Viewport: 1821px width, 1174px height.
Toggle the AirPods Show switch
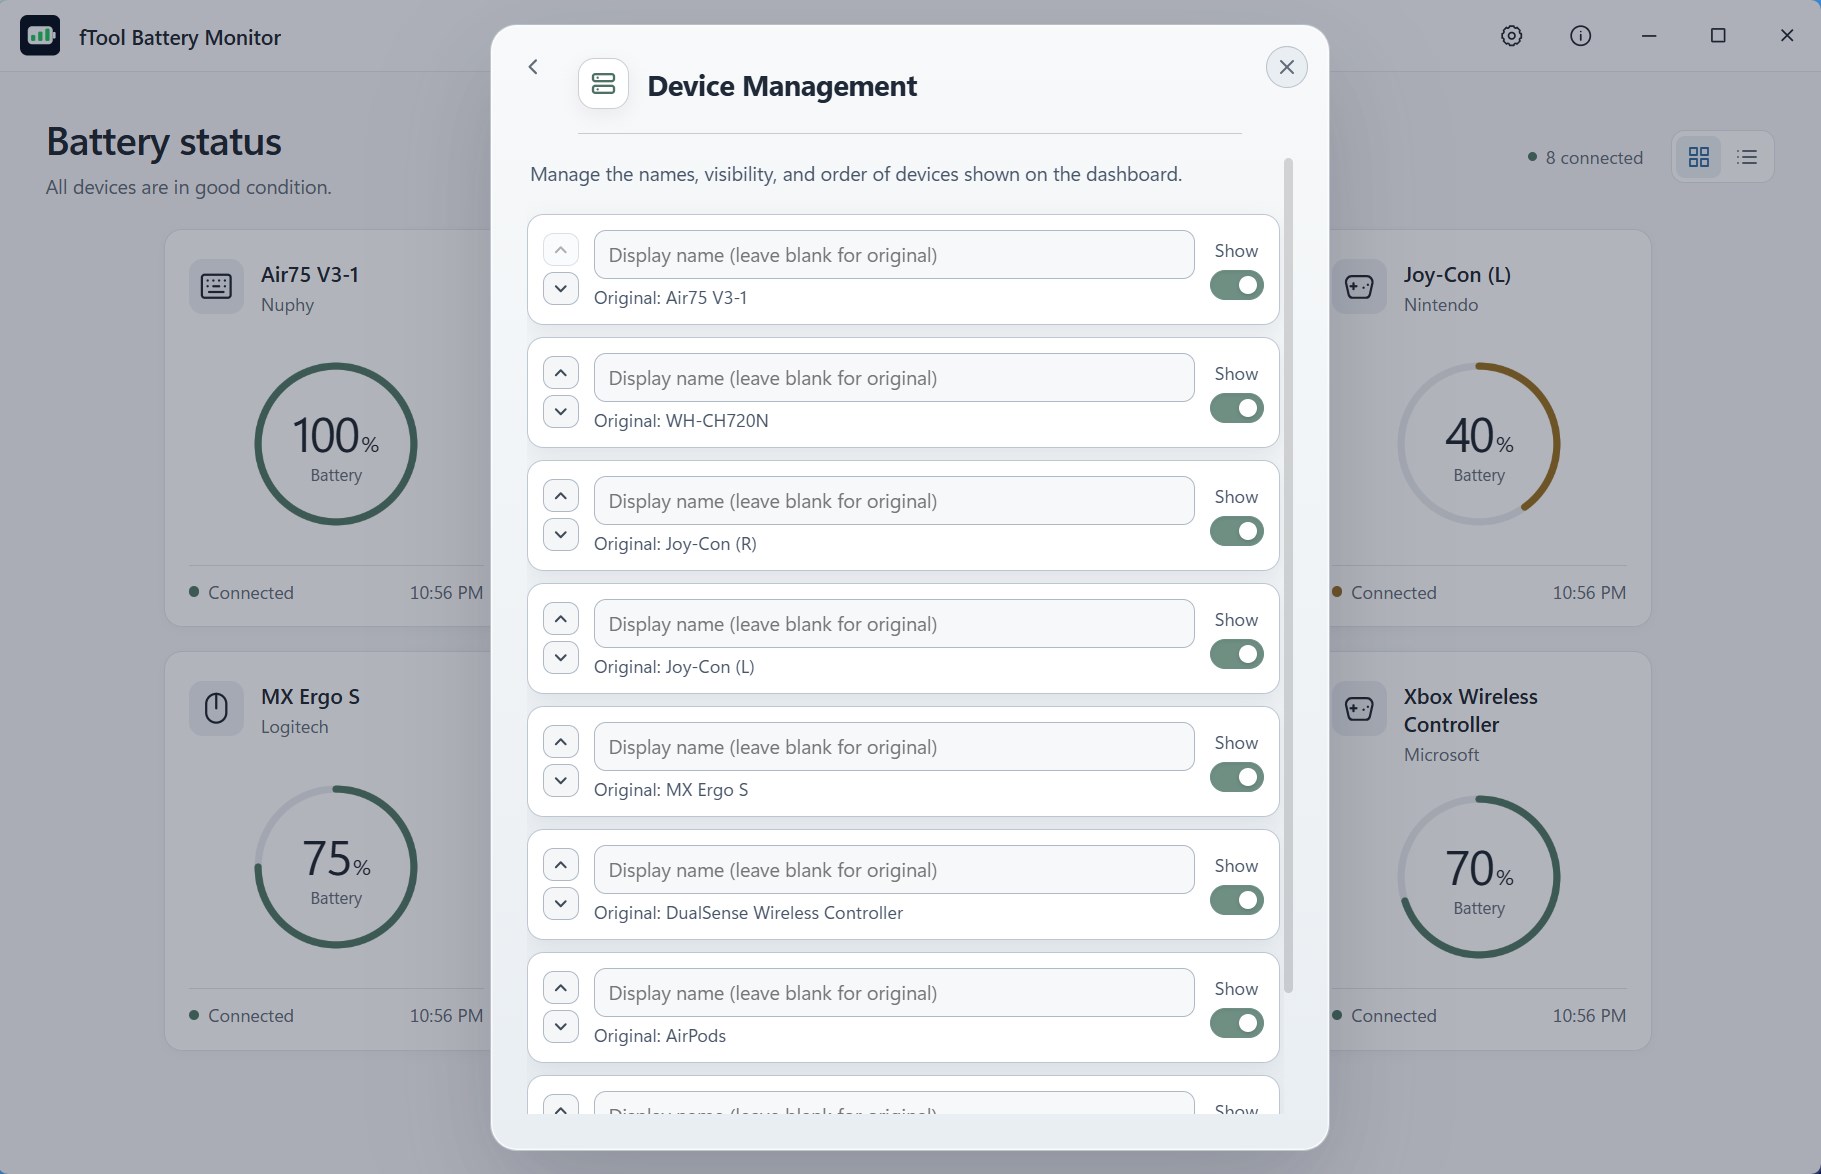tap(1236, 1023)
